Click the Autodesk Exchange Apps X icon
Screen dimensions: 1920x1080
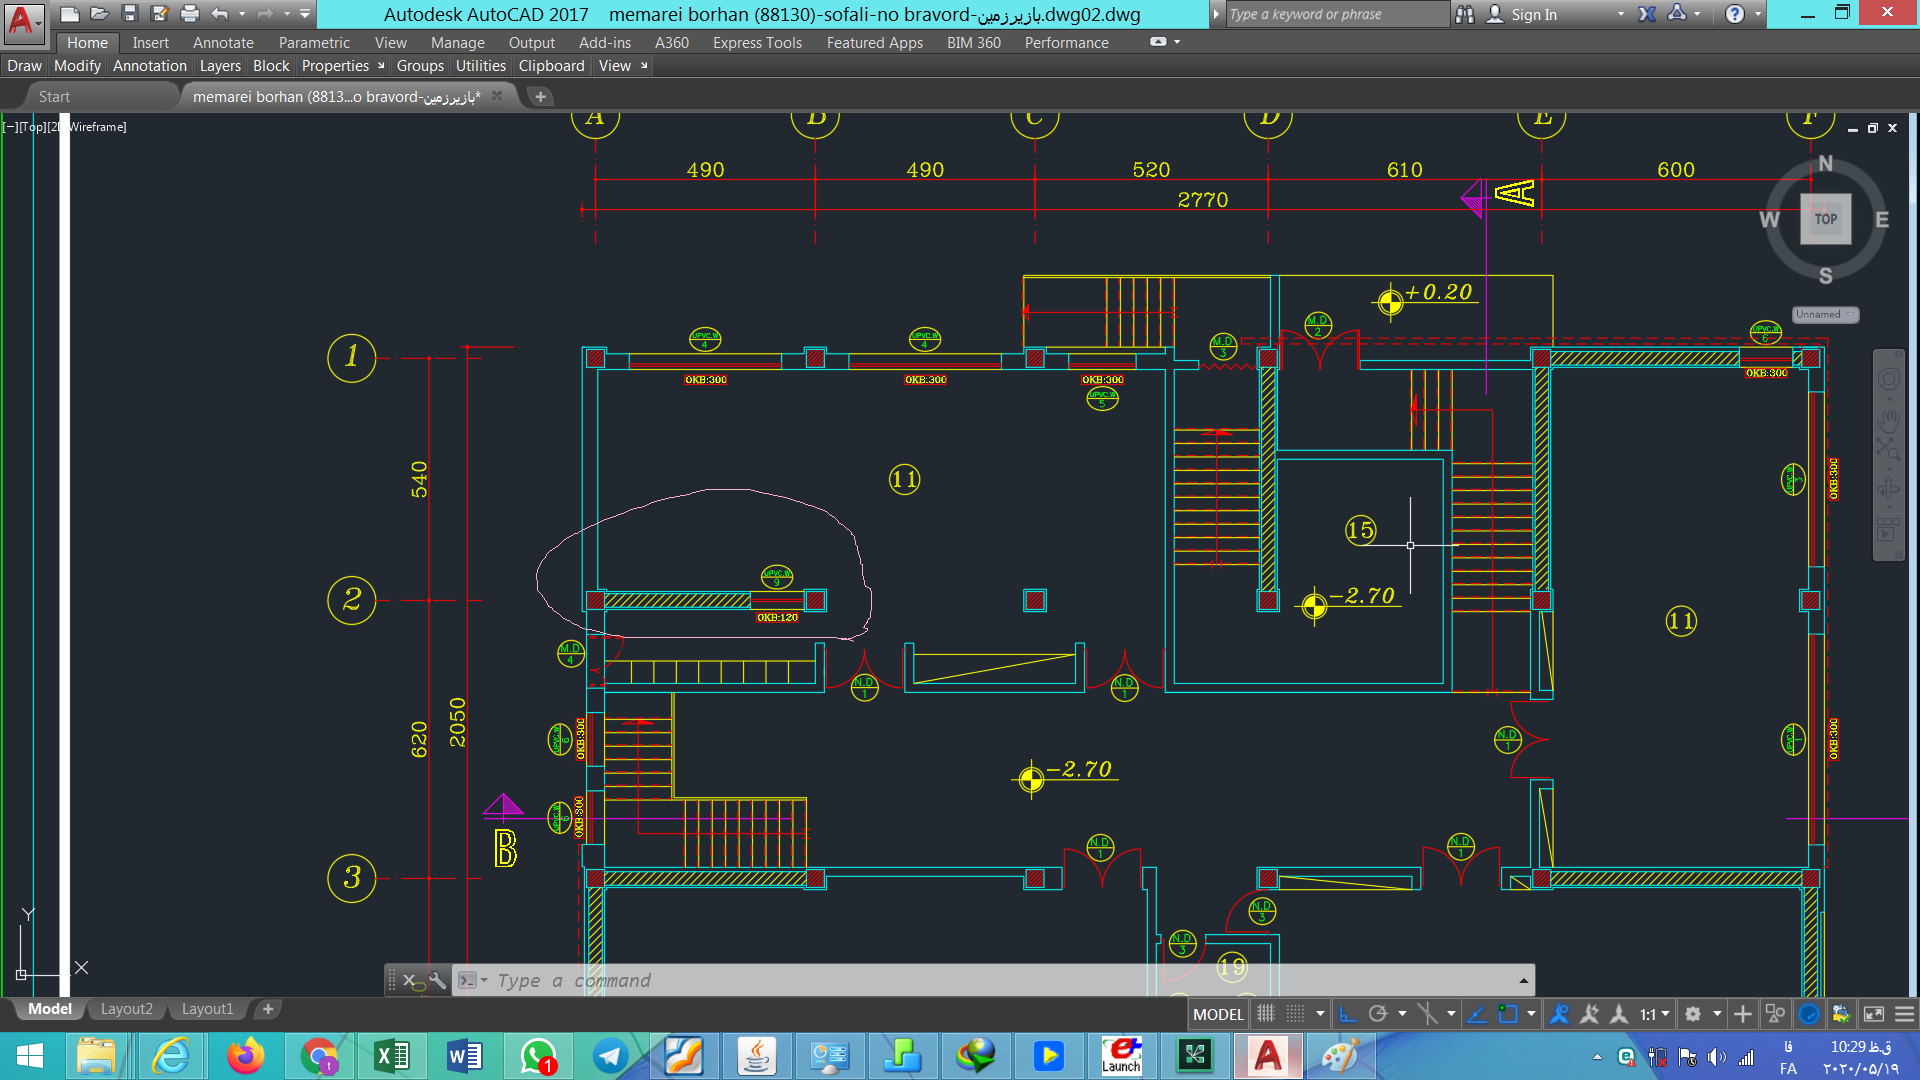(1647, 14)
